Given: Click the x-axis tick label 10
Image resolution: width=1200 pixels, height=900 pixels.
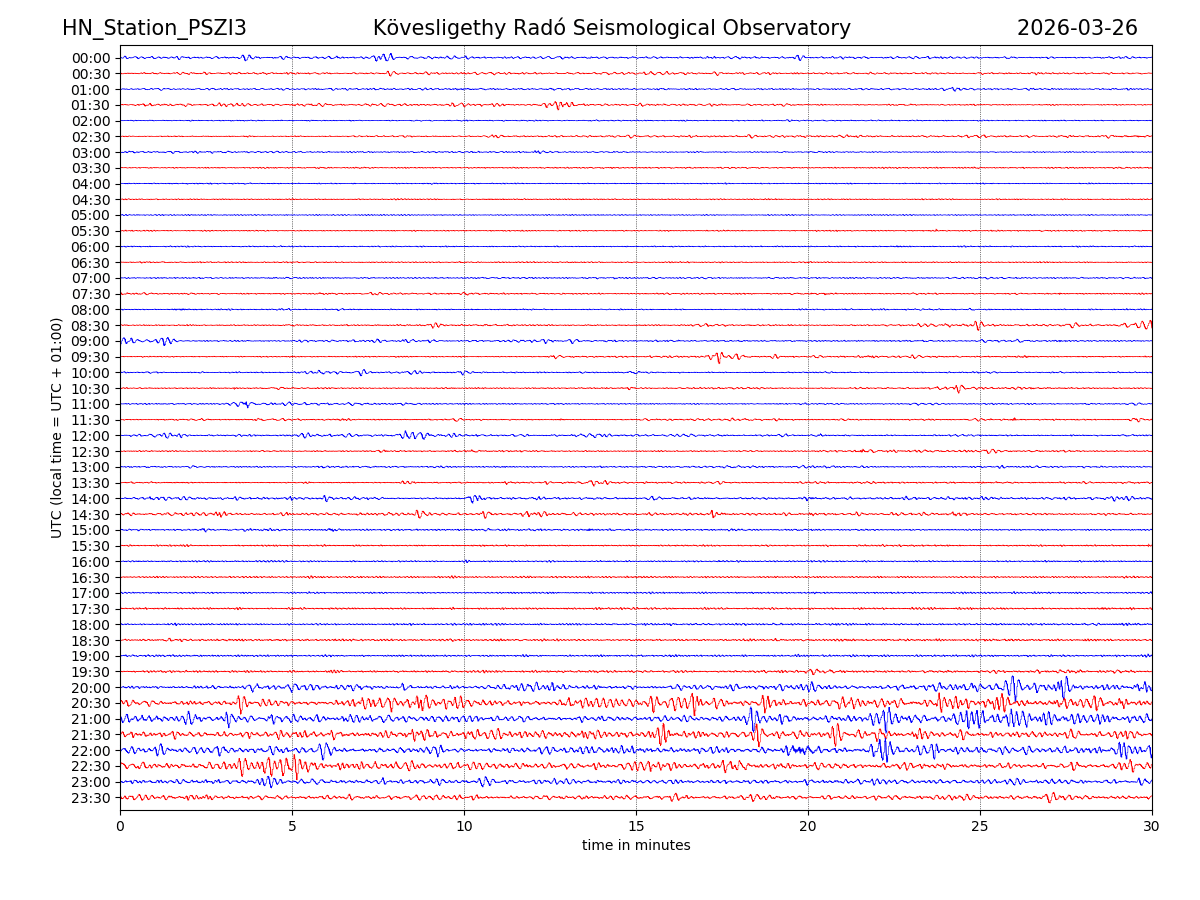Looking at the screenshot, I should [x=464, y=827].
